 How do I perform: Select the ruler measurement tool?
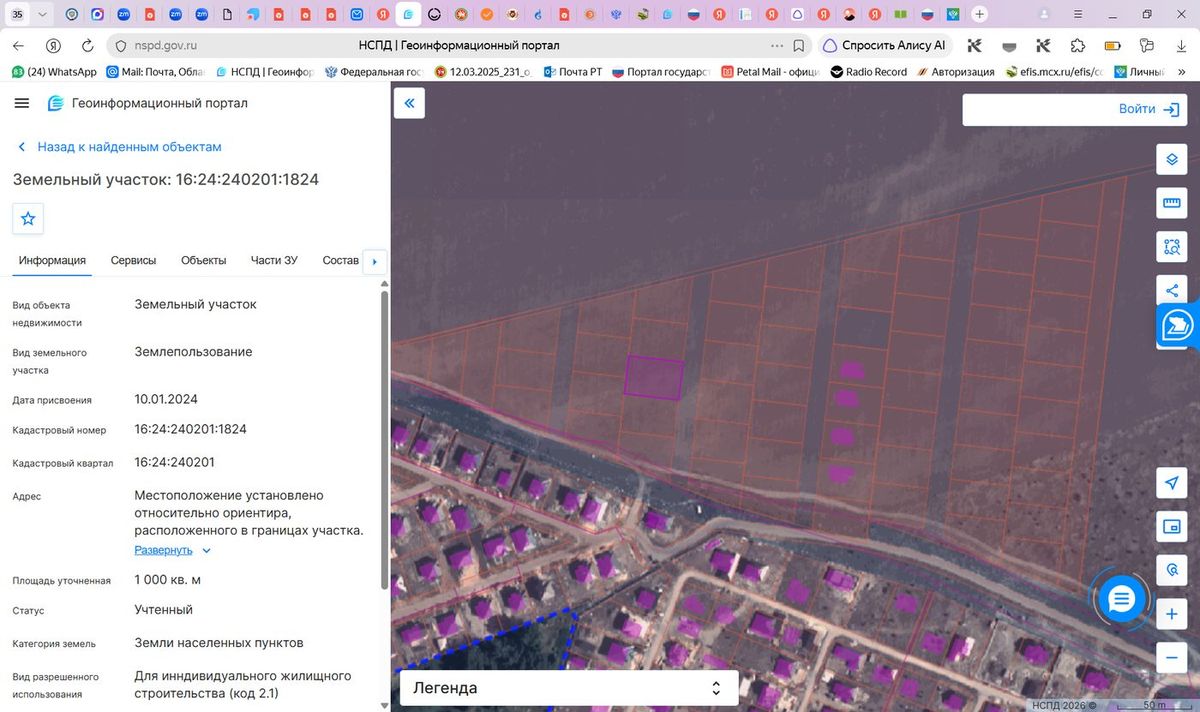[x=1172, y=203]
